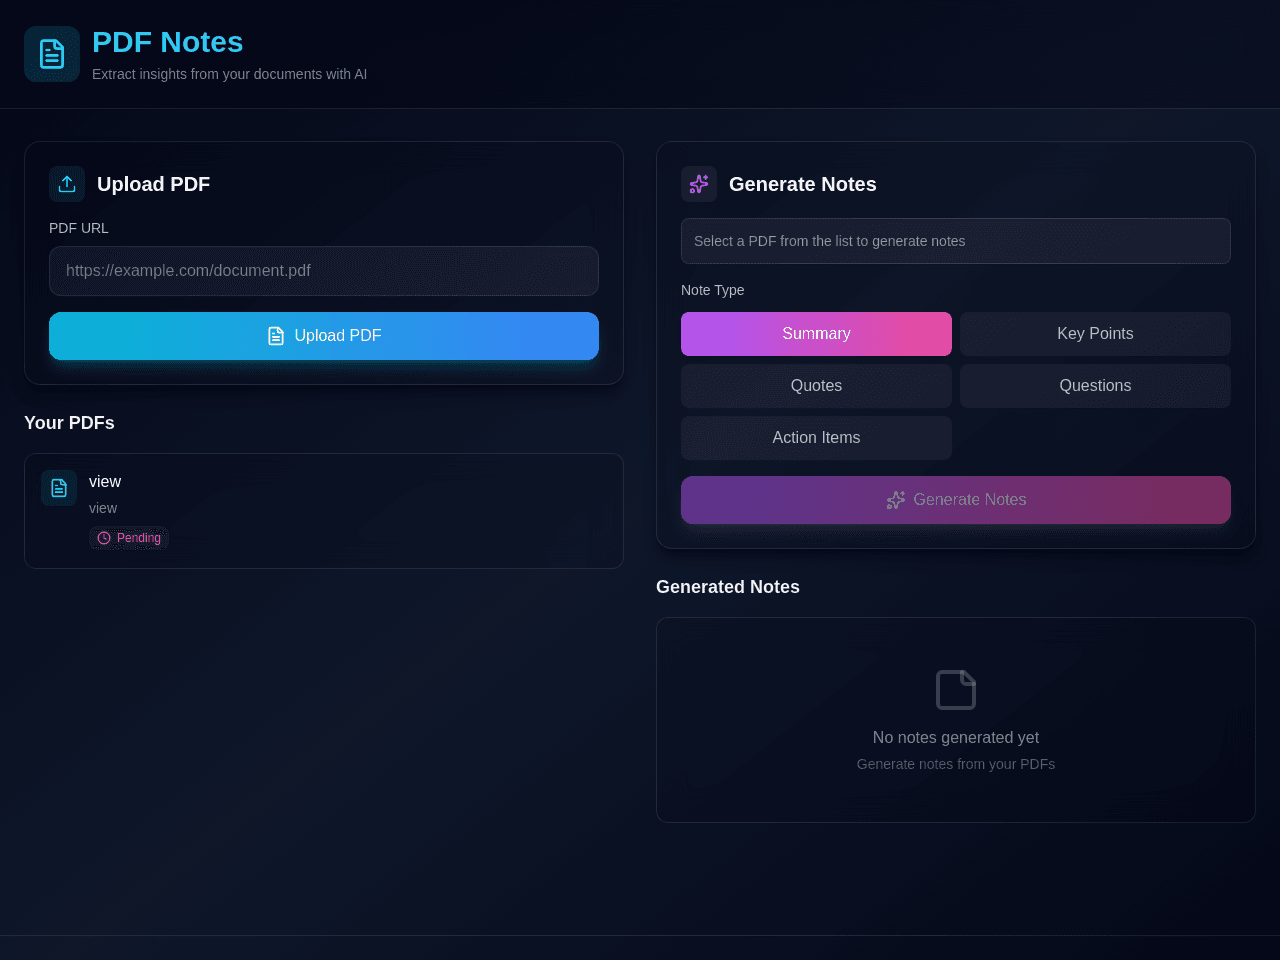Screen dimensions: 1280x960
Task: Click the PDF Notes logo icon
Action: (52, 54)
